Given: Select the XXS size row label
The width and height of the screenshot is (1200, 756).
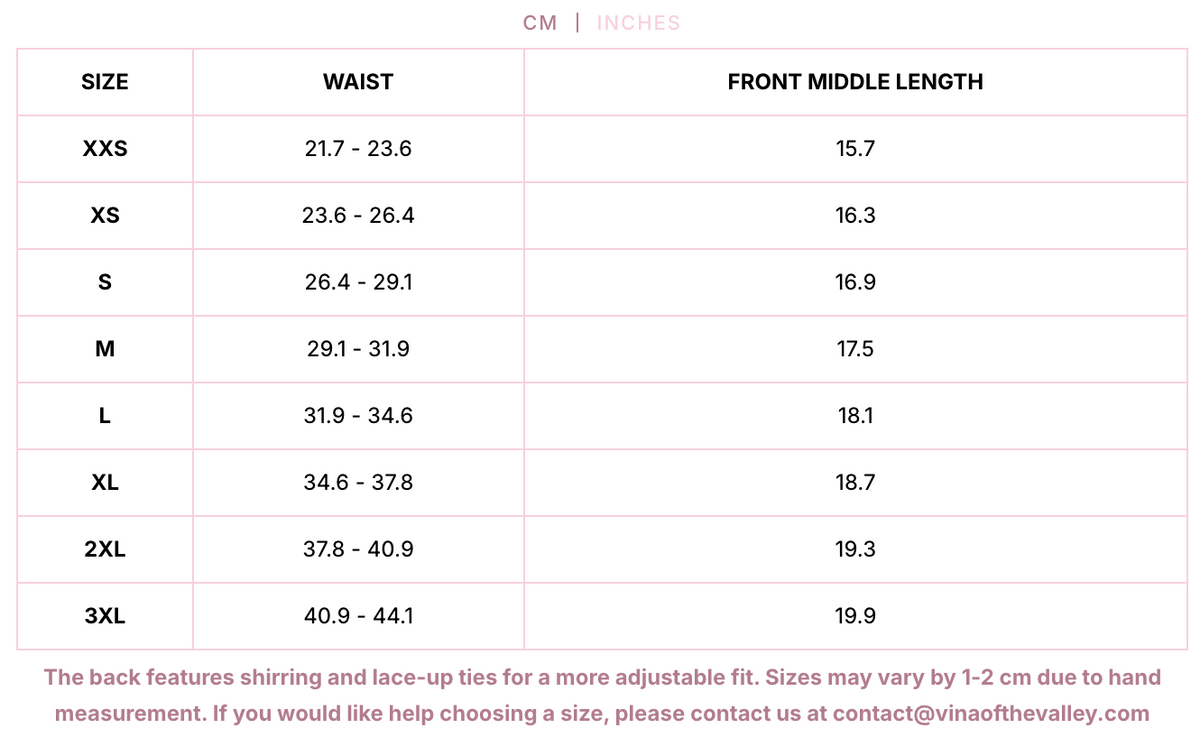Looking at the screenshot, I should 105,149.
